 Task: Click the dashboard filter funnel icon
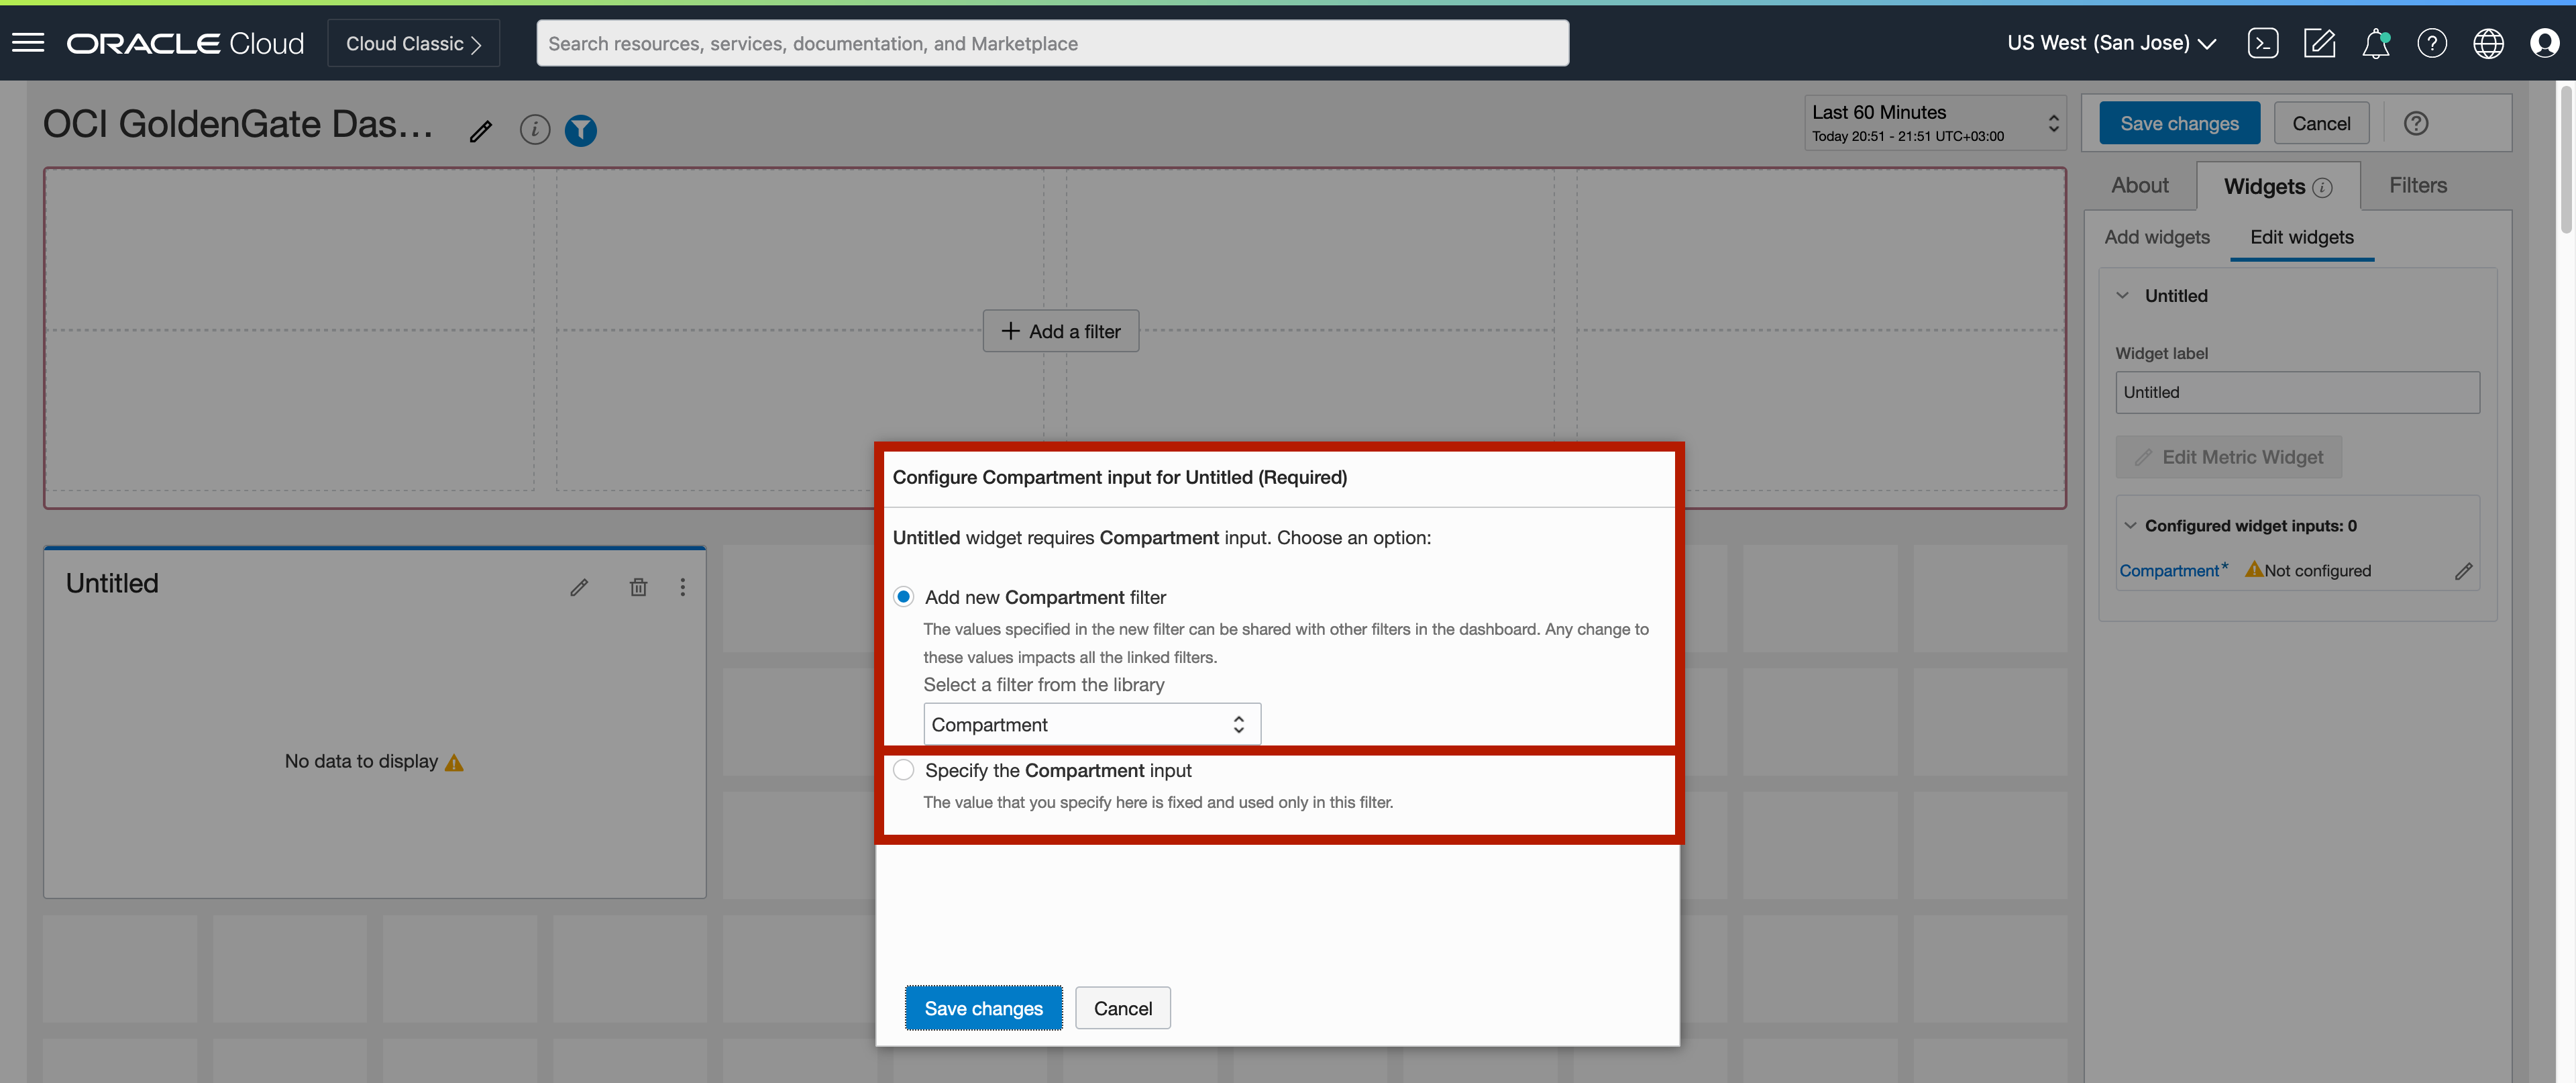point(580,130)
